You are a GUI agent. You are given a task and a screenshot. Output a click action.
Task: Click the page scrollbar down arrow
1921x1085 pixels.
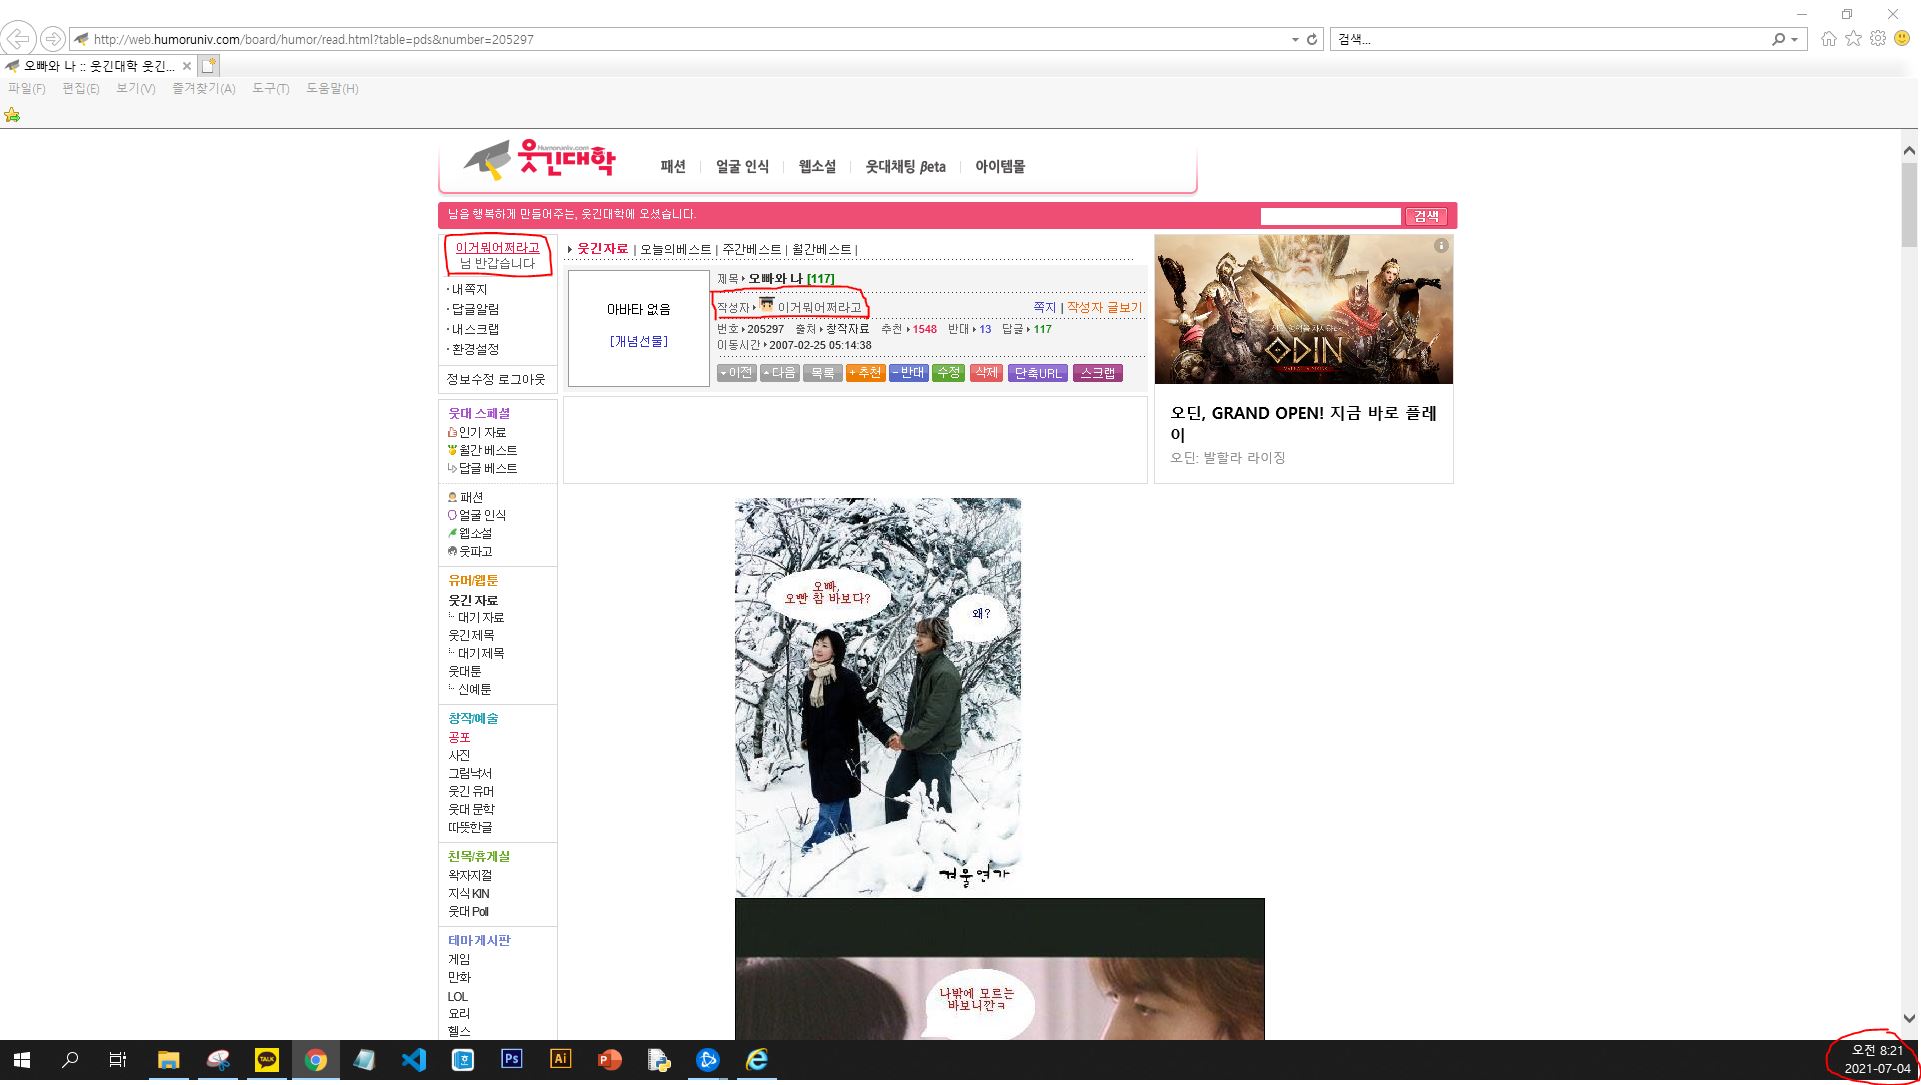(x=1909, y=1019)
